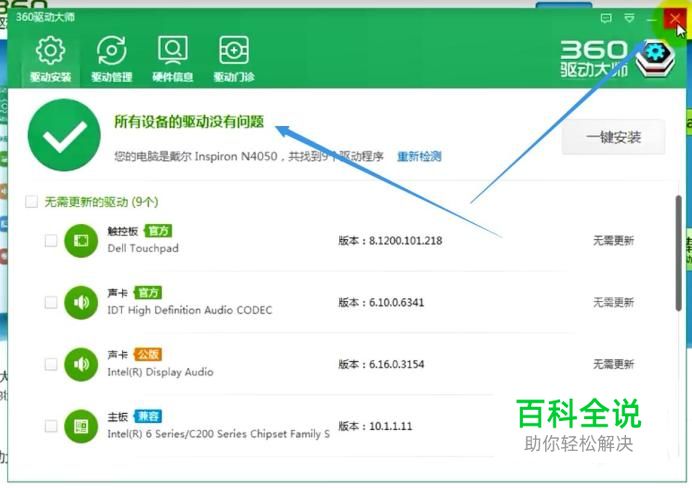Click the version 6.16.0.3154 text
Image resolution: width=692 pixels, height=488 pixels.
point(381,364)
